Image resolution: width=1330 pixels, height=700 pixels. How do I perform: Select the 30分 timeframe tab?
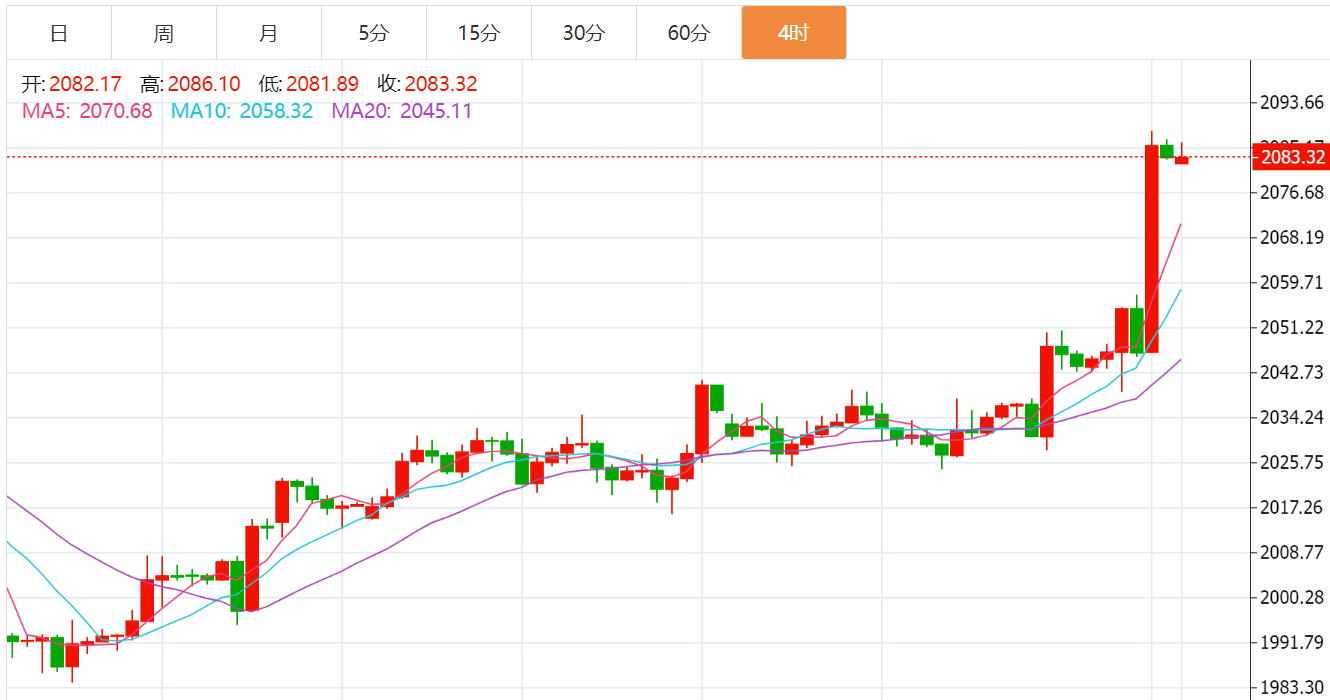584,33
